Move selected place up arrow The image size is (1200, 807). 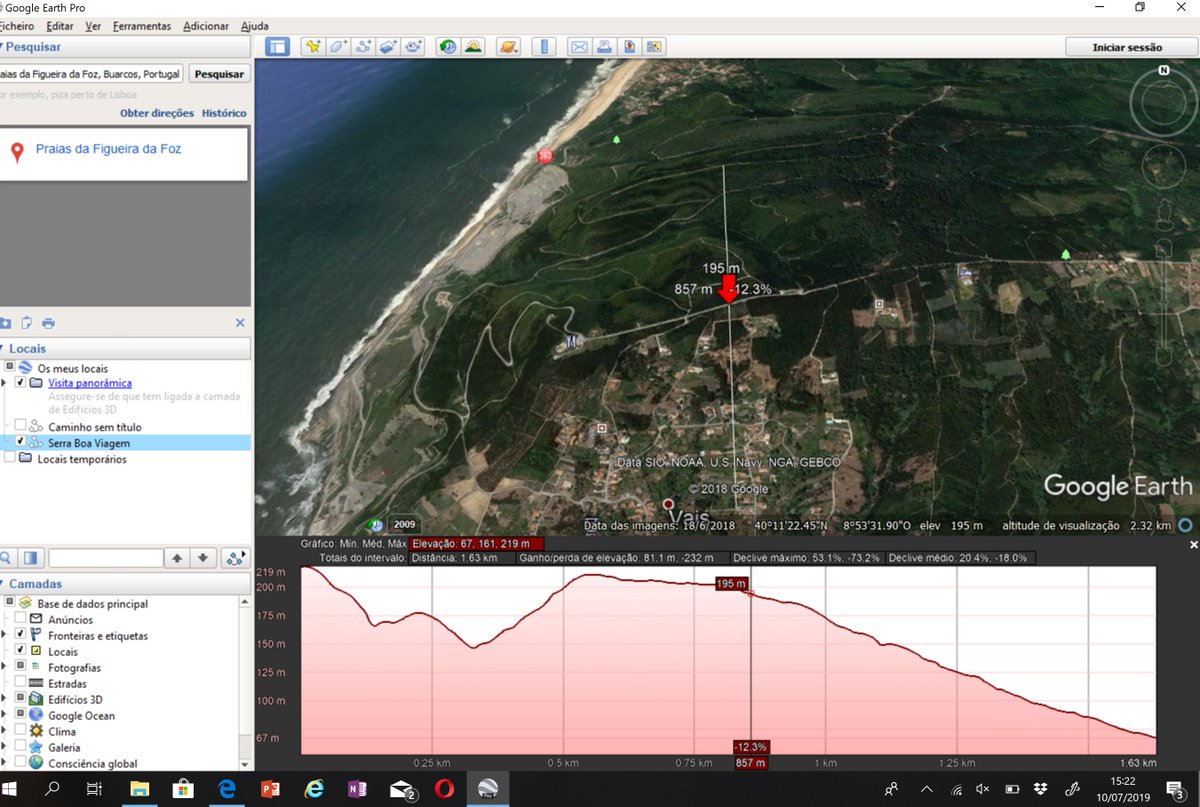(177, 558)
